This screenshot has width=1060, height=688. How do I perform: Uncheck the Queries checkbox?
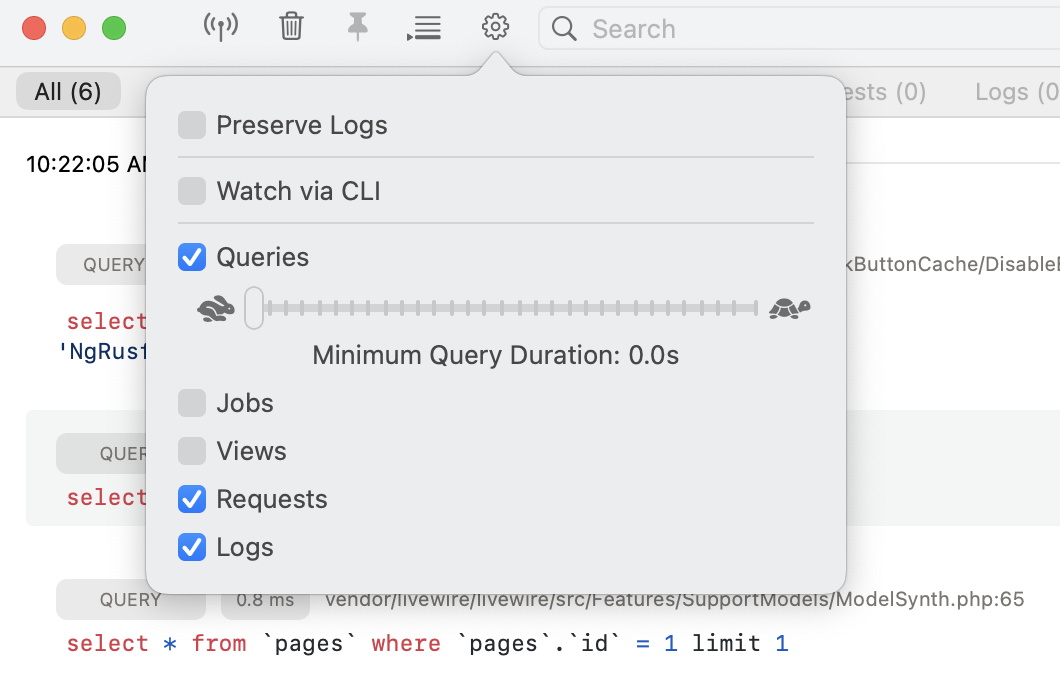[192, 257]
